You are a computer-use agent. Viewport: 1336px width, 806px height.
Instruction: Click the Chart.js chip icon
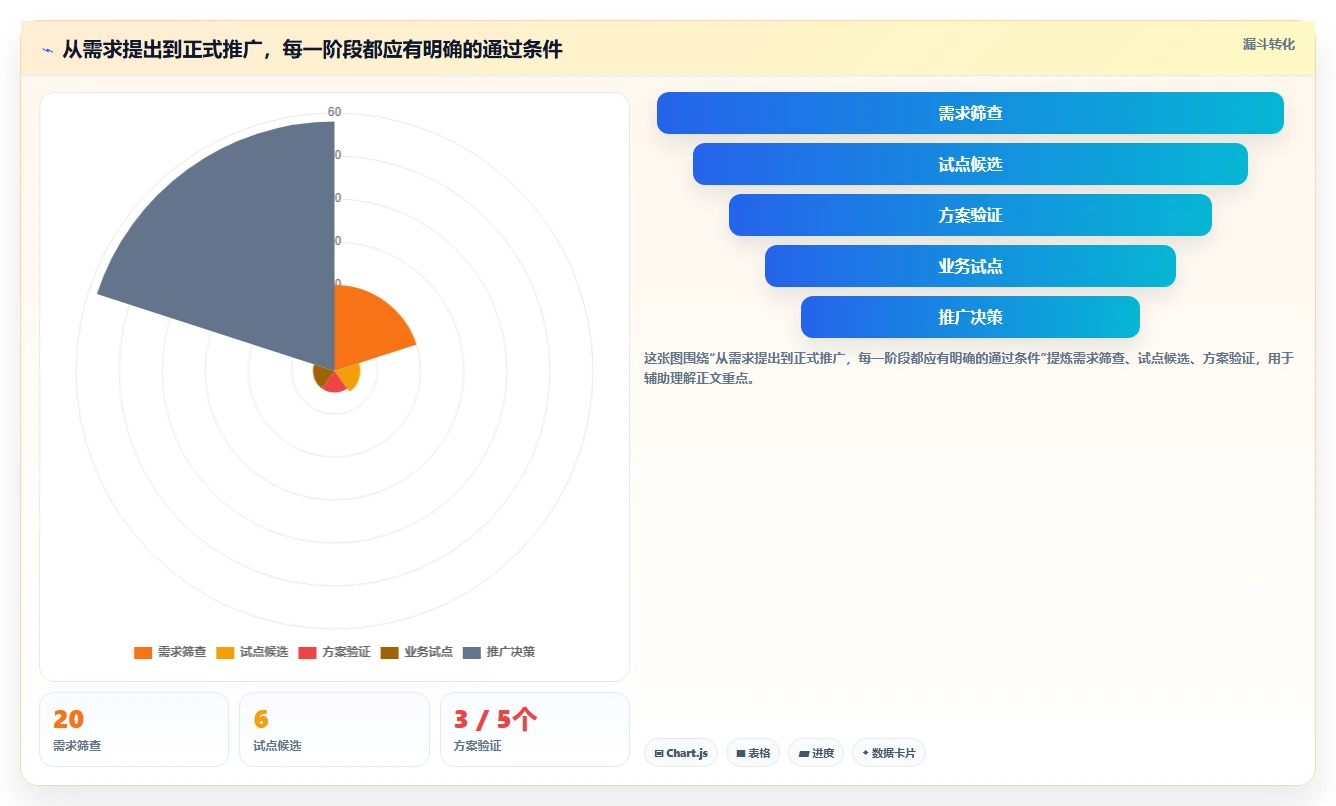pyautogui.click(x=659, y=753)
